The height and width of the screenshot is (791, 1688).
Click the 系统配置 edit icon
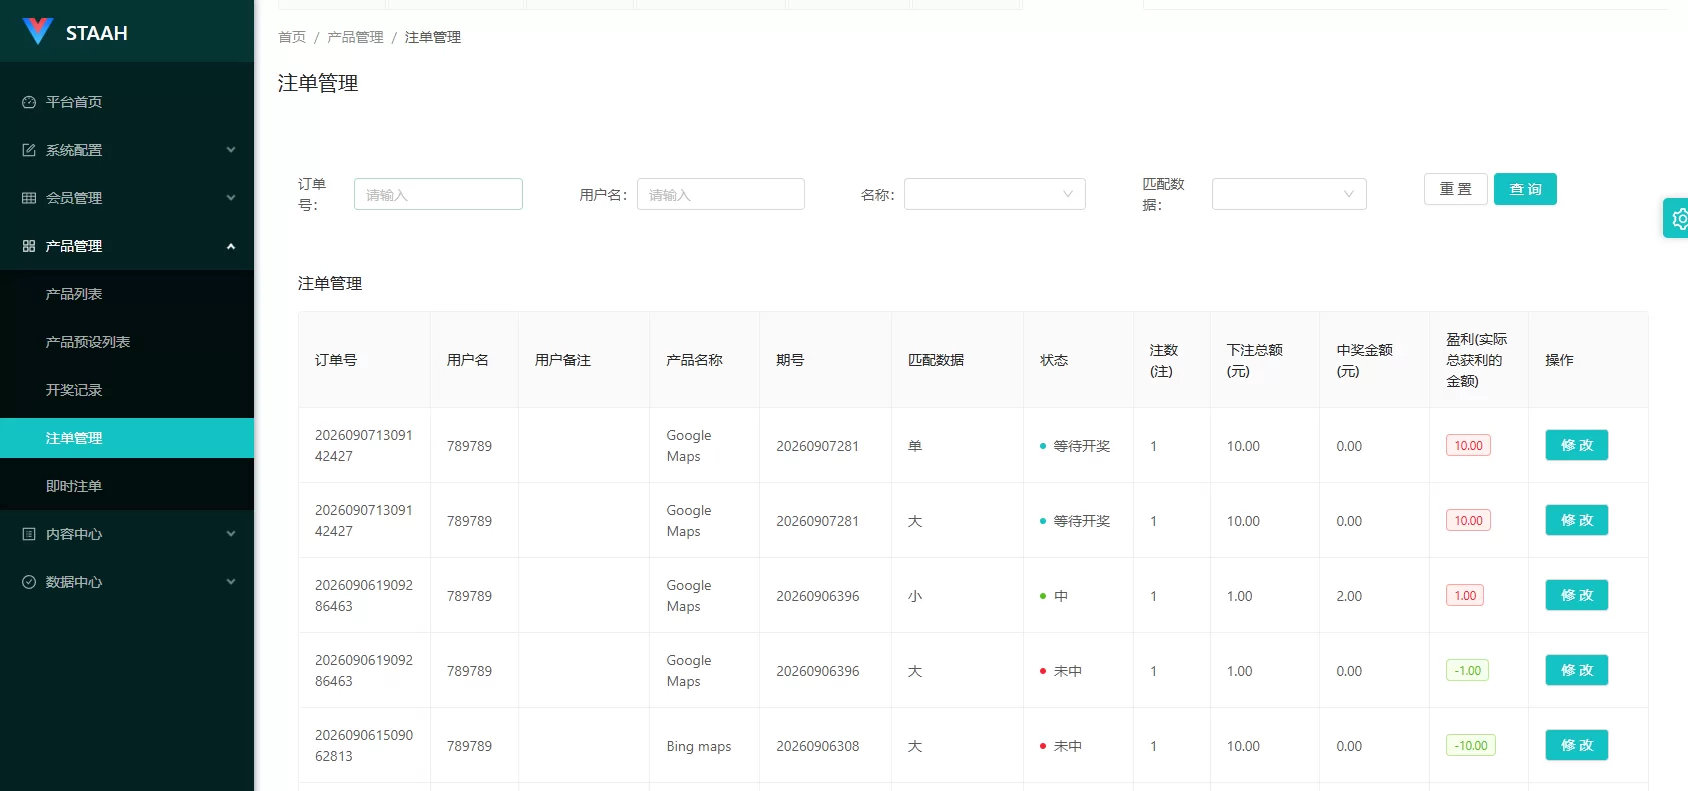click(29, 150)
